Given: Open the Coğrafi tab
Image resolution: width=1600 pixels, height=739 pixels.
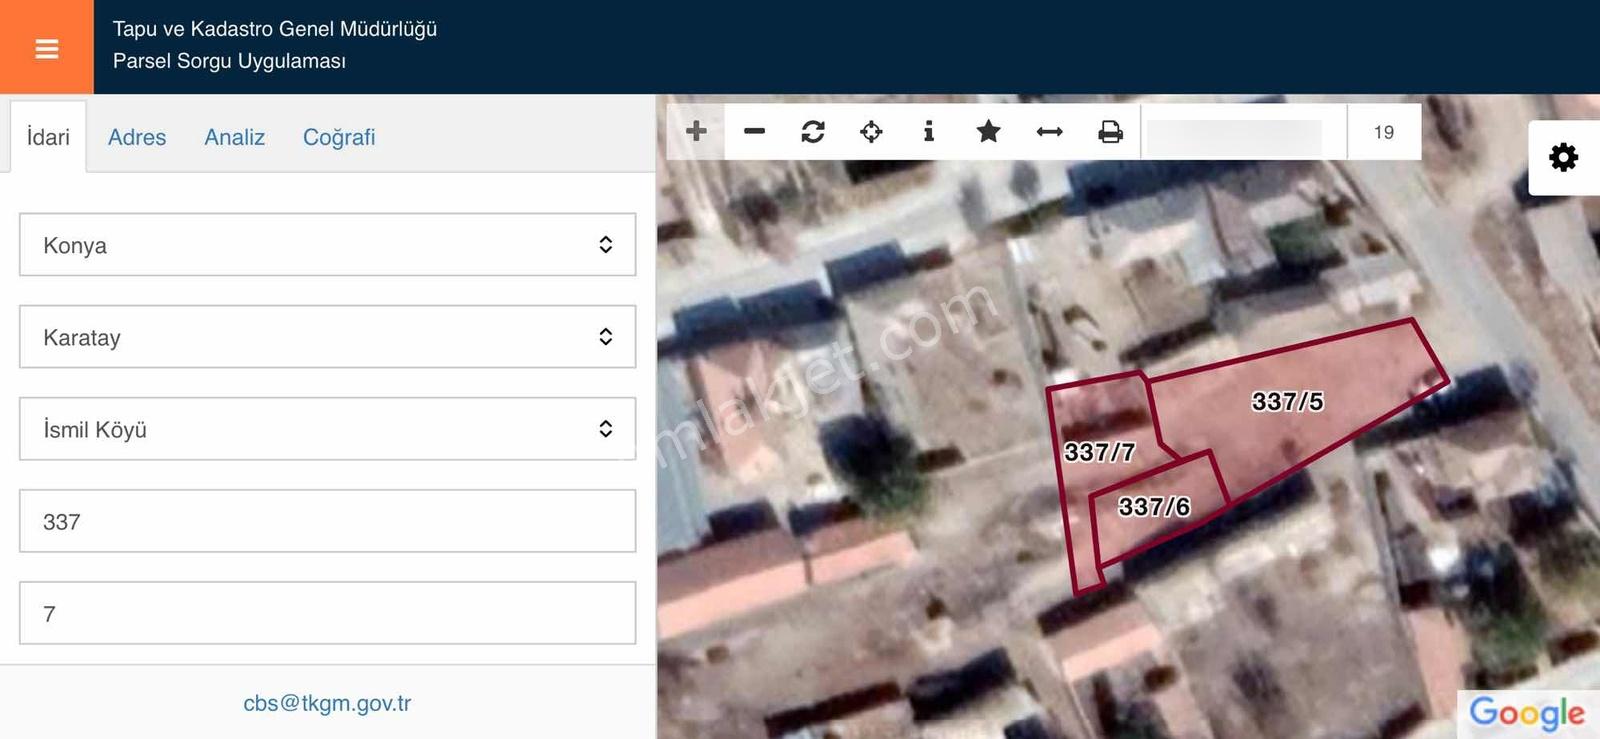Looking at the screenshot, I should (x=339, y=137).
